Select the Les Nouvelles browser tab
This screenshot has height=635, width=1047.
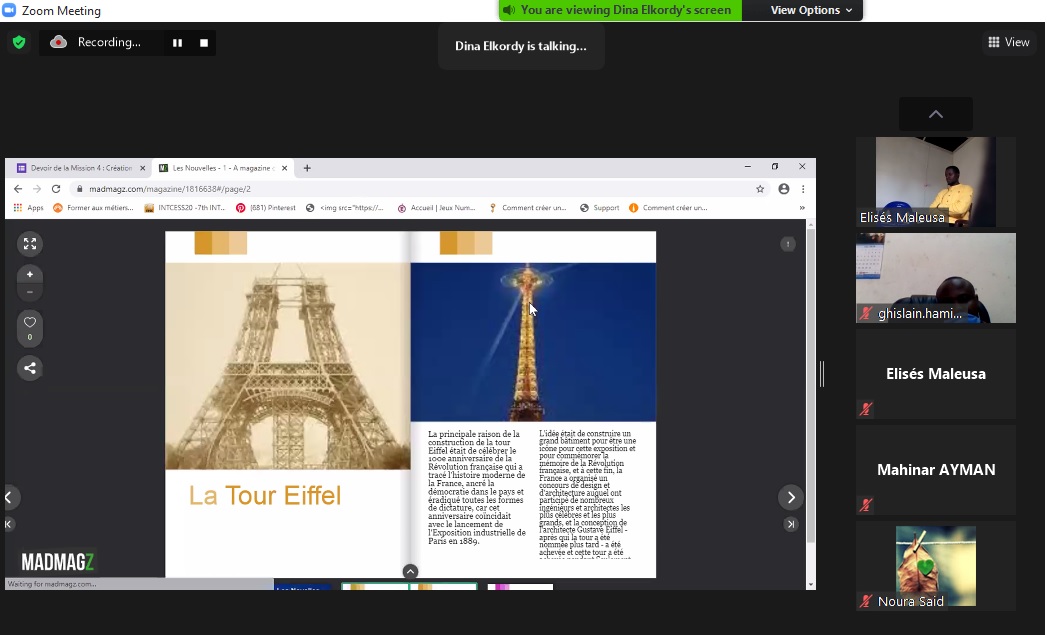[222, 168]
